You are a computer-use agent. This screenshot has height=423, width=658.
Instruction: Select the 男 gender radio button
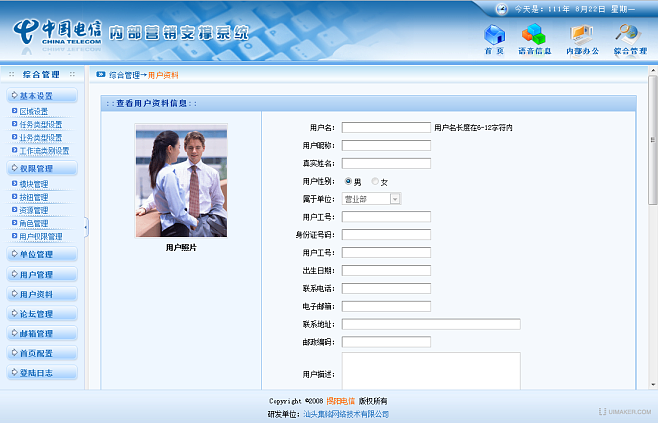tap(347, 182)
